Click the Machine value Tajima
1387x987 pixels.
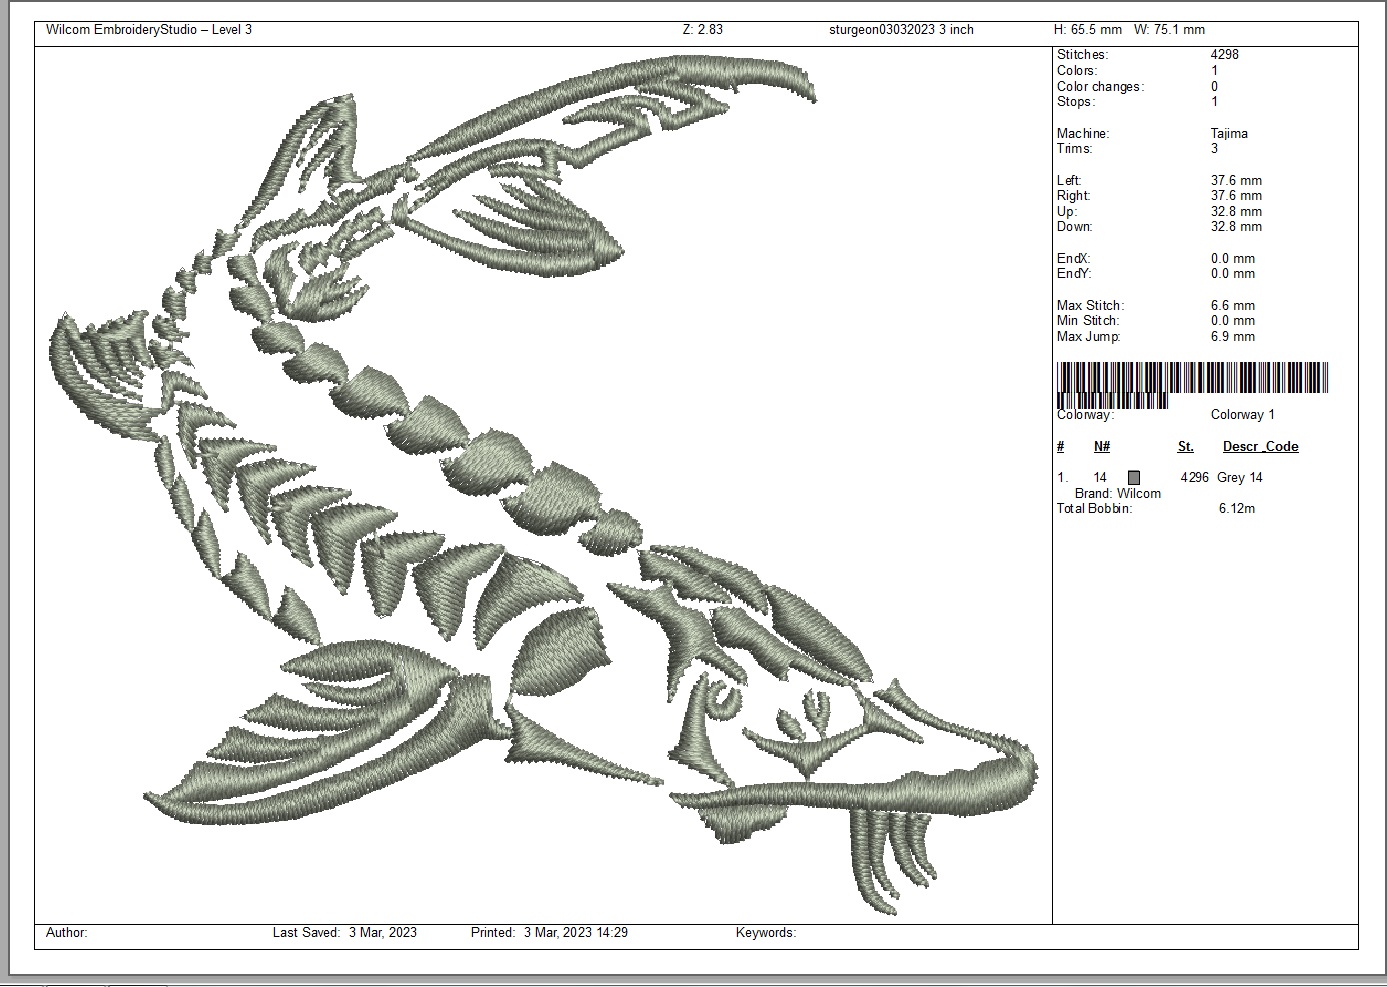point(1229,133)
